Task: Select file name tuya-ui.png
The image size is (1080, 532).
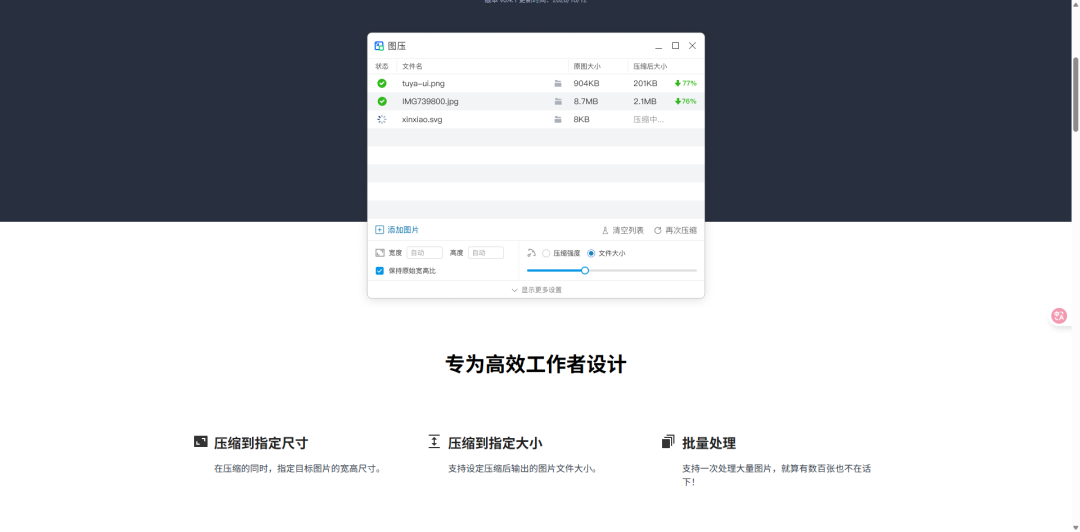Action: tap(423, 83)
